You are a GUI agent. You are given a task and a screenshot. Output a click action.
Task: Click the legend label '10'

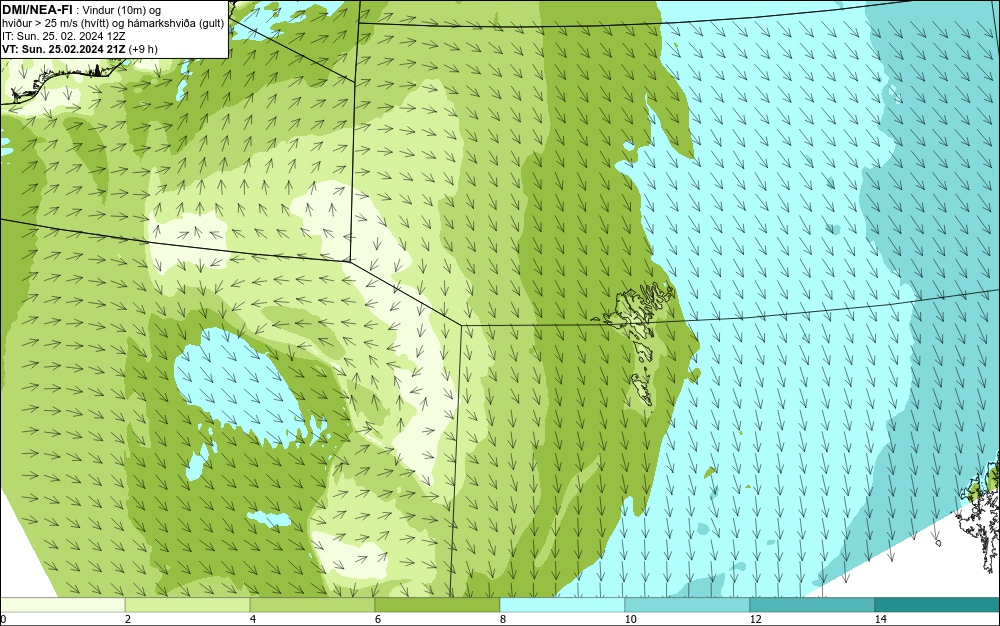pos(630,619)
